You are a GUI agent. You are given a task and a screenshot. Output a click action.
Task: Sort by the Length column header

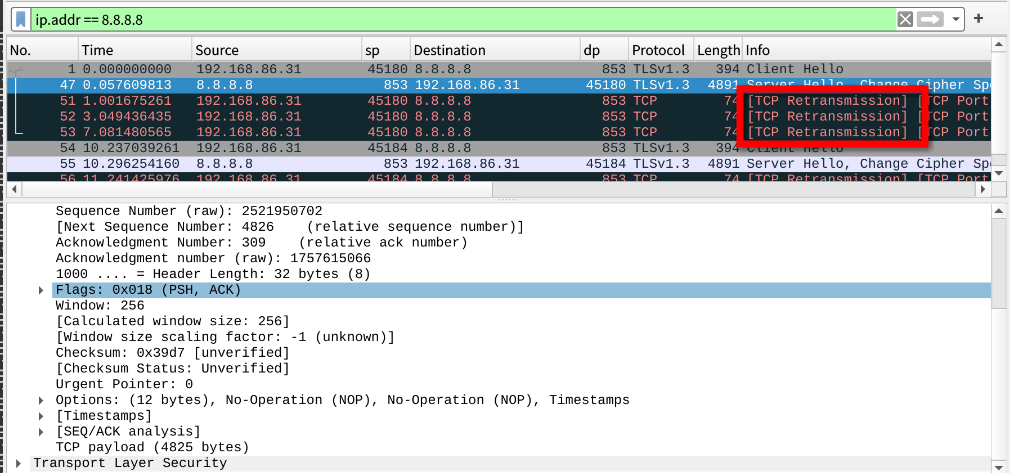(x=718, y=50)
